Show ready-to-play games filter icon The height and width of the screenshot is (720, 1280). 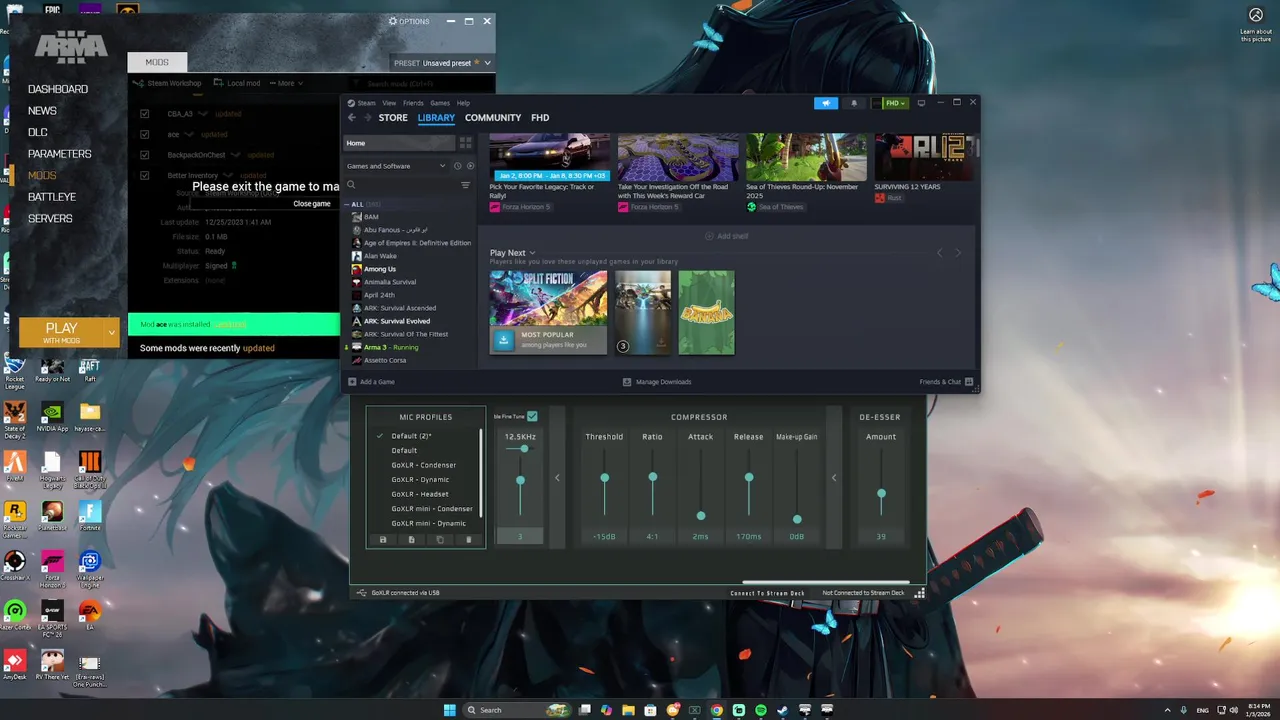click(x=470, y=166)
